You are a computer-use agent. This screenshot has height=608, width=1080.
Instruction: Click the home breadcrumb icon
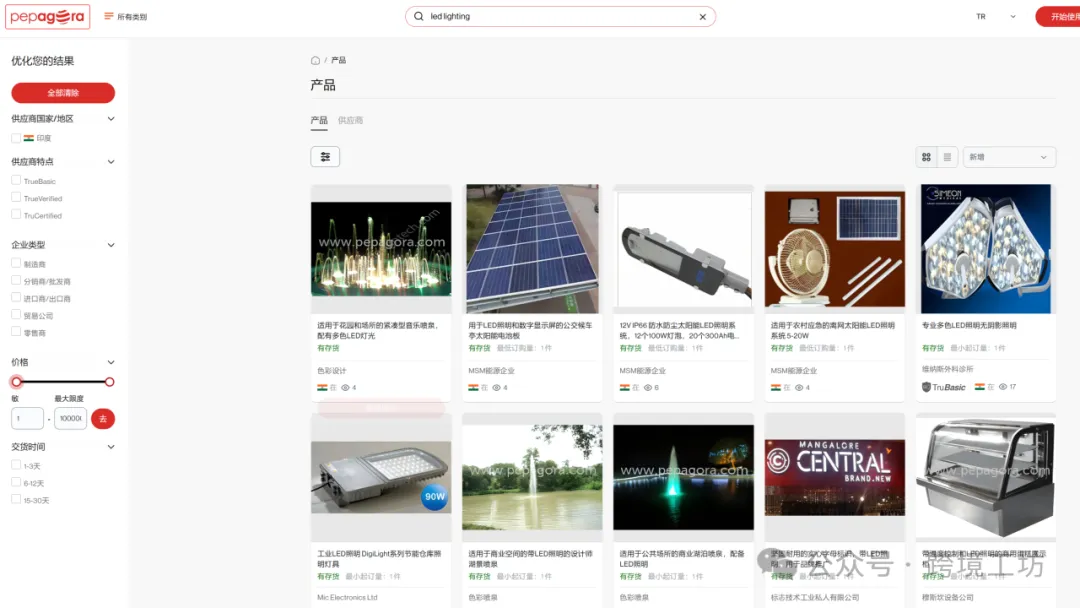point(316,61)
